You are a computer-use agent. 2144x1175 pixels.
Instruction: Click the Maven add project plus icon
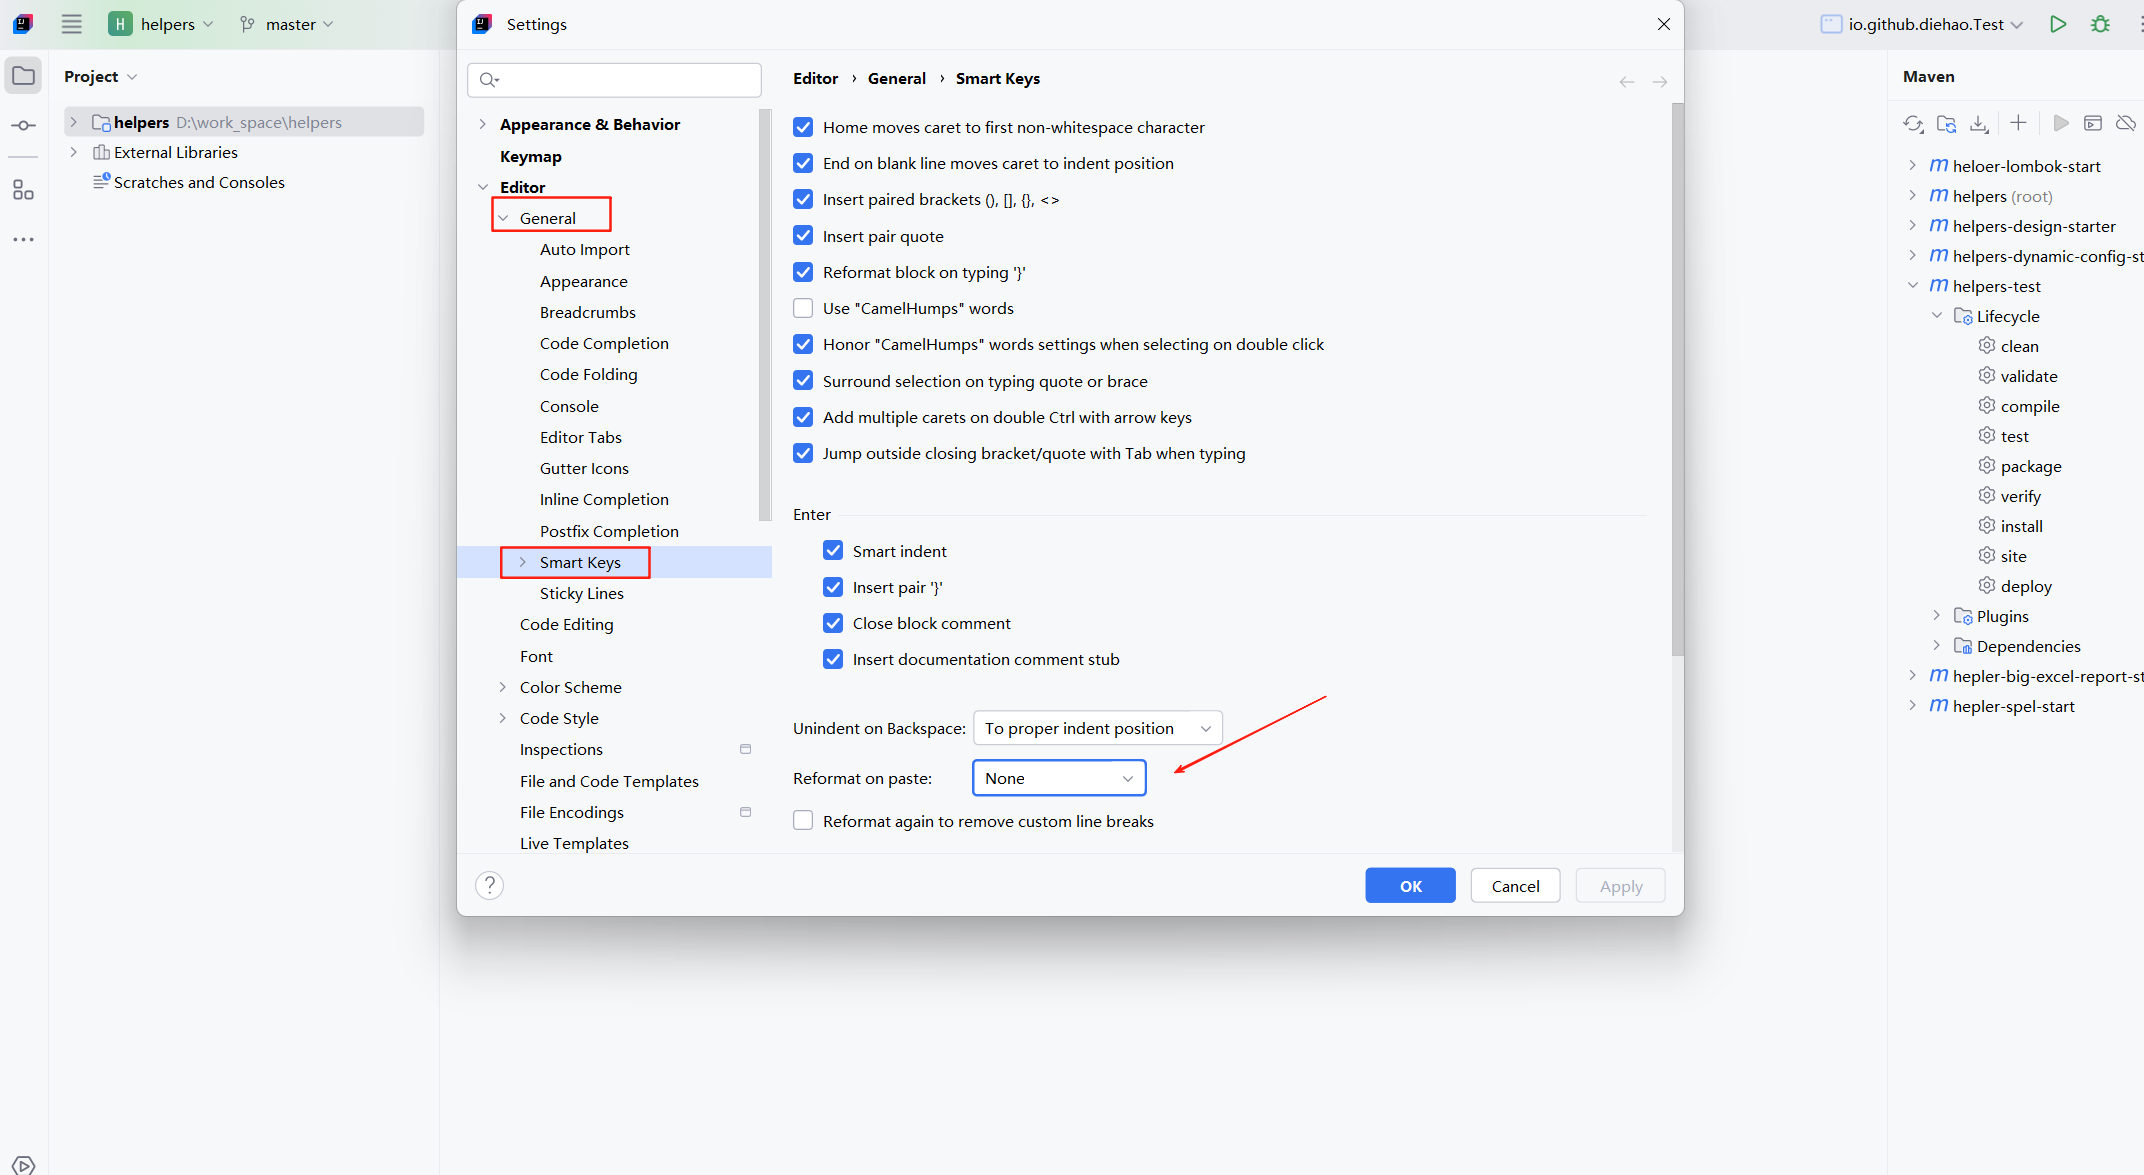click(2018, 123)
